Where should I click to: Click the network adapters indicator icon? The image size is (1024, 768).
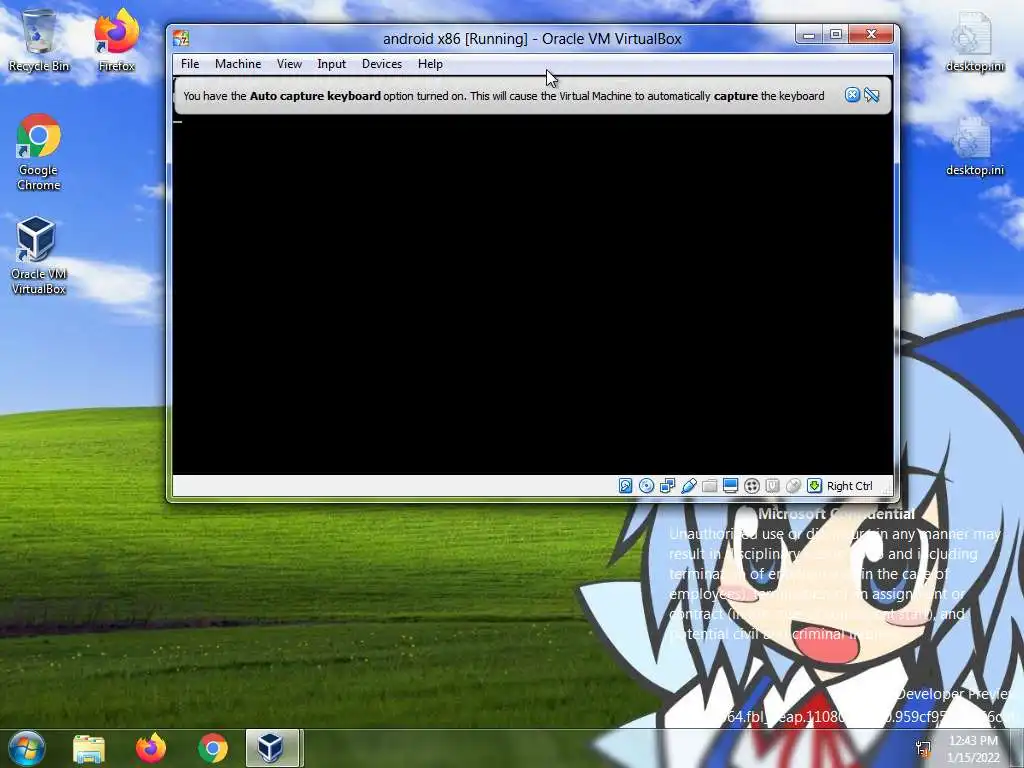[667, 485]
